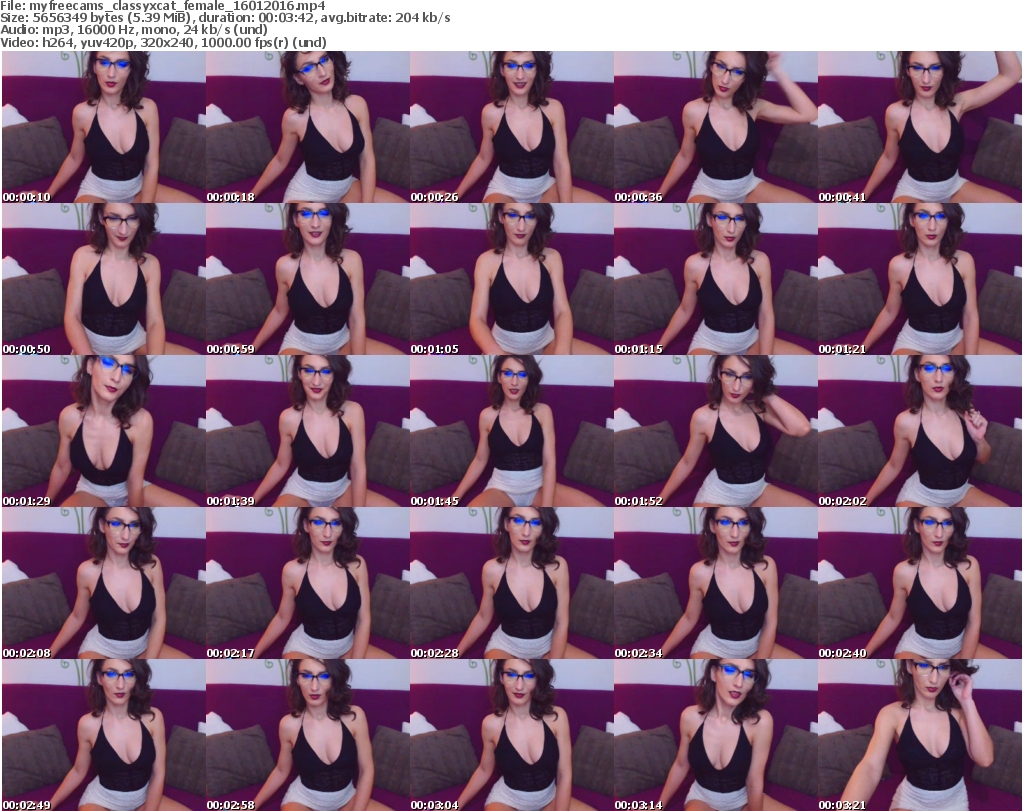Click the 'File:' name line in the header

163,6
